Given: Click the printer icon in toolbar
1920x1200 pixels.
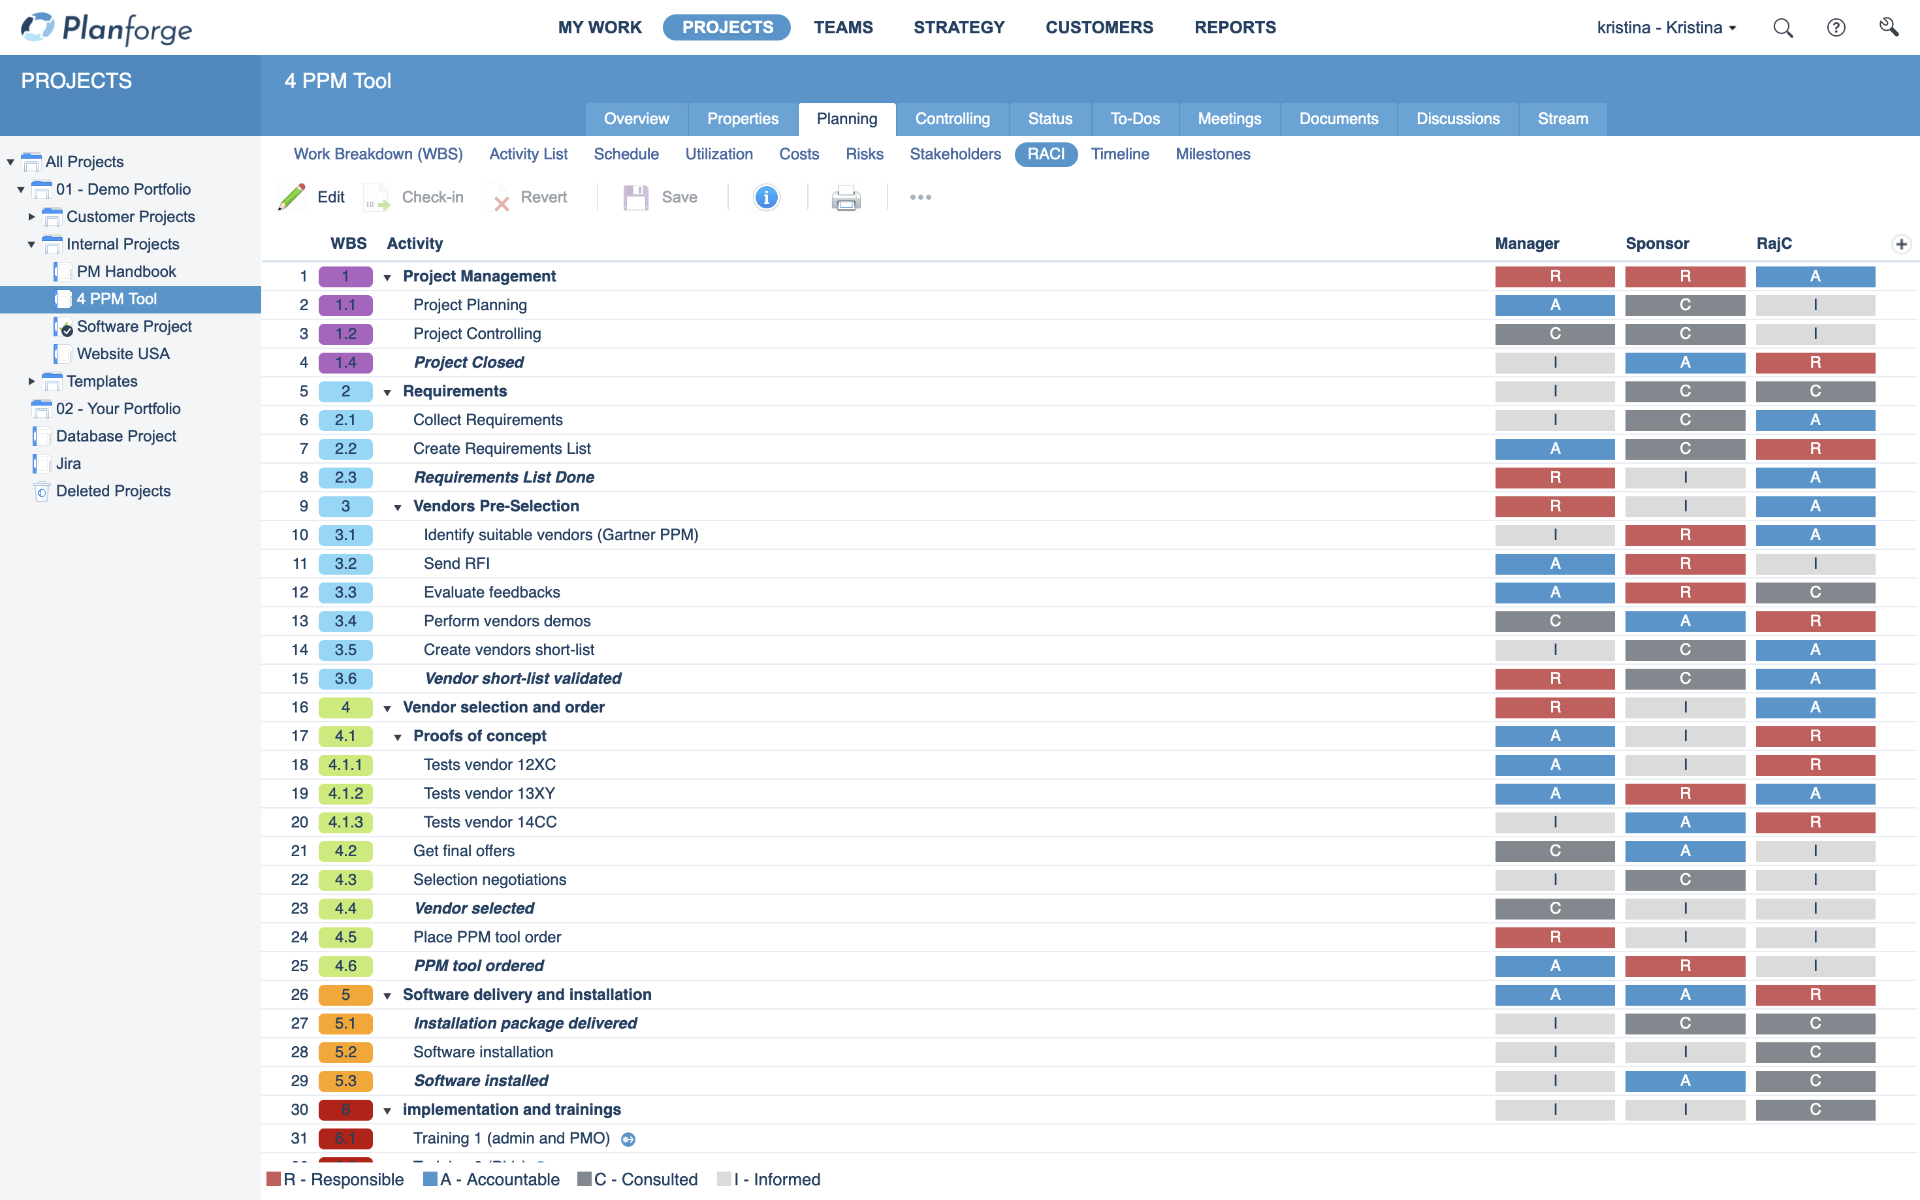Looking at the screenshot, I should tap(846, 198).
